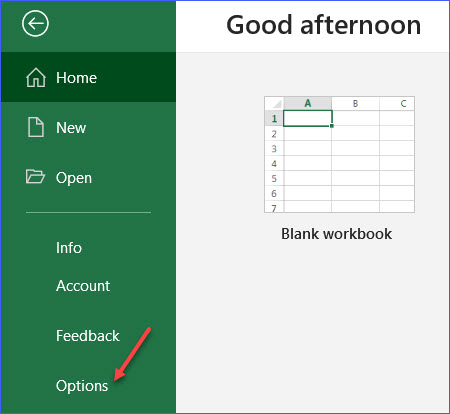Click the selected cell A1 in preview
The height and width of the screenshot is (414, 450).
(x=308, y=118)
